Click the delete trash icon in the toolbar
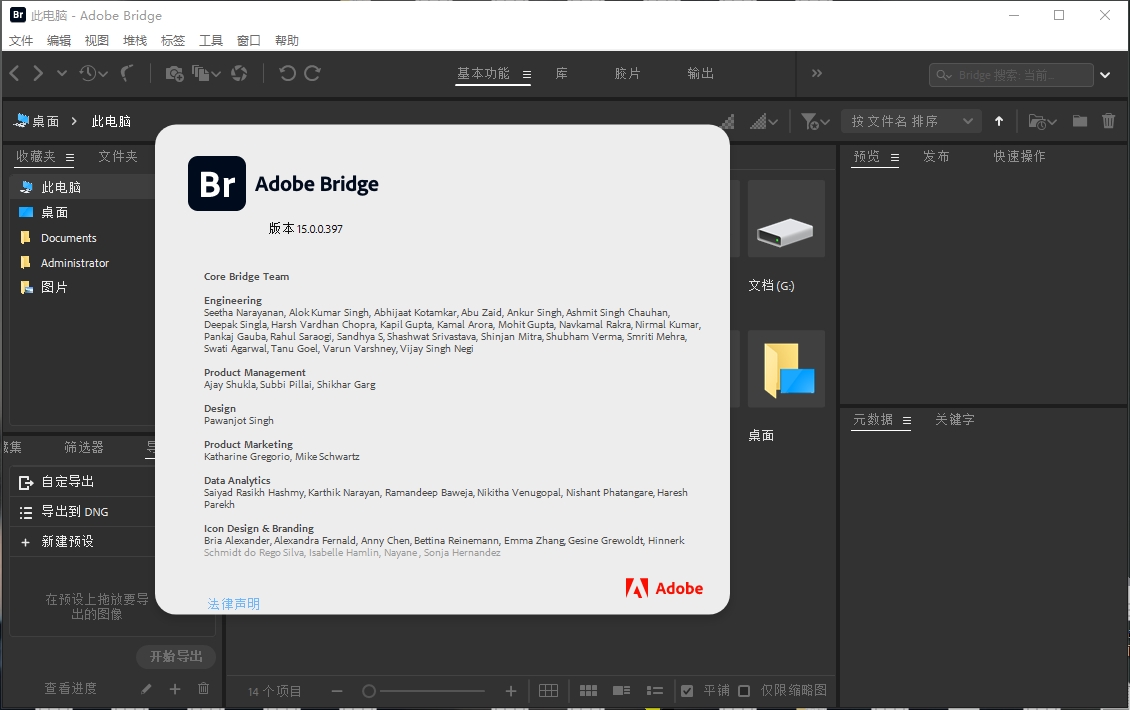This screenshot has height=710, width=1130. coord(1110,120)
